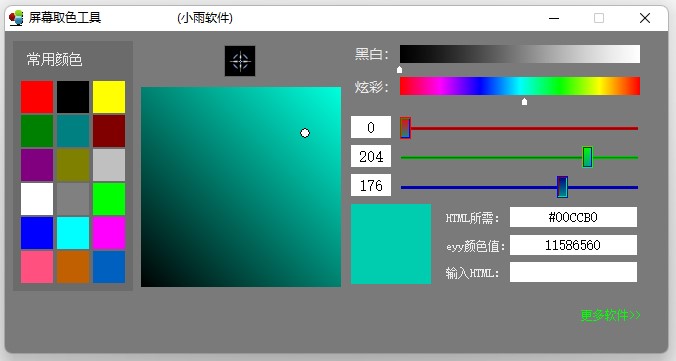The width and height of the screenshot is (676, 361).
Task: Click the current color preview box
Action: pos(391,244)
